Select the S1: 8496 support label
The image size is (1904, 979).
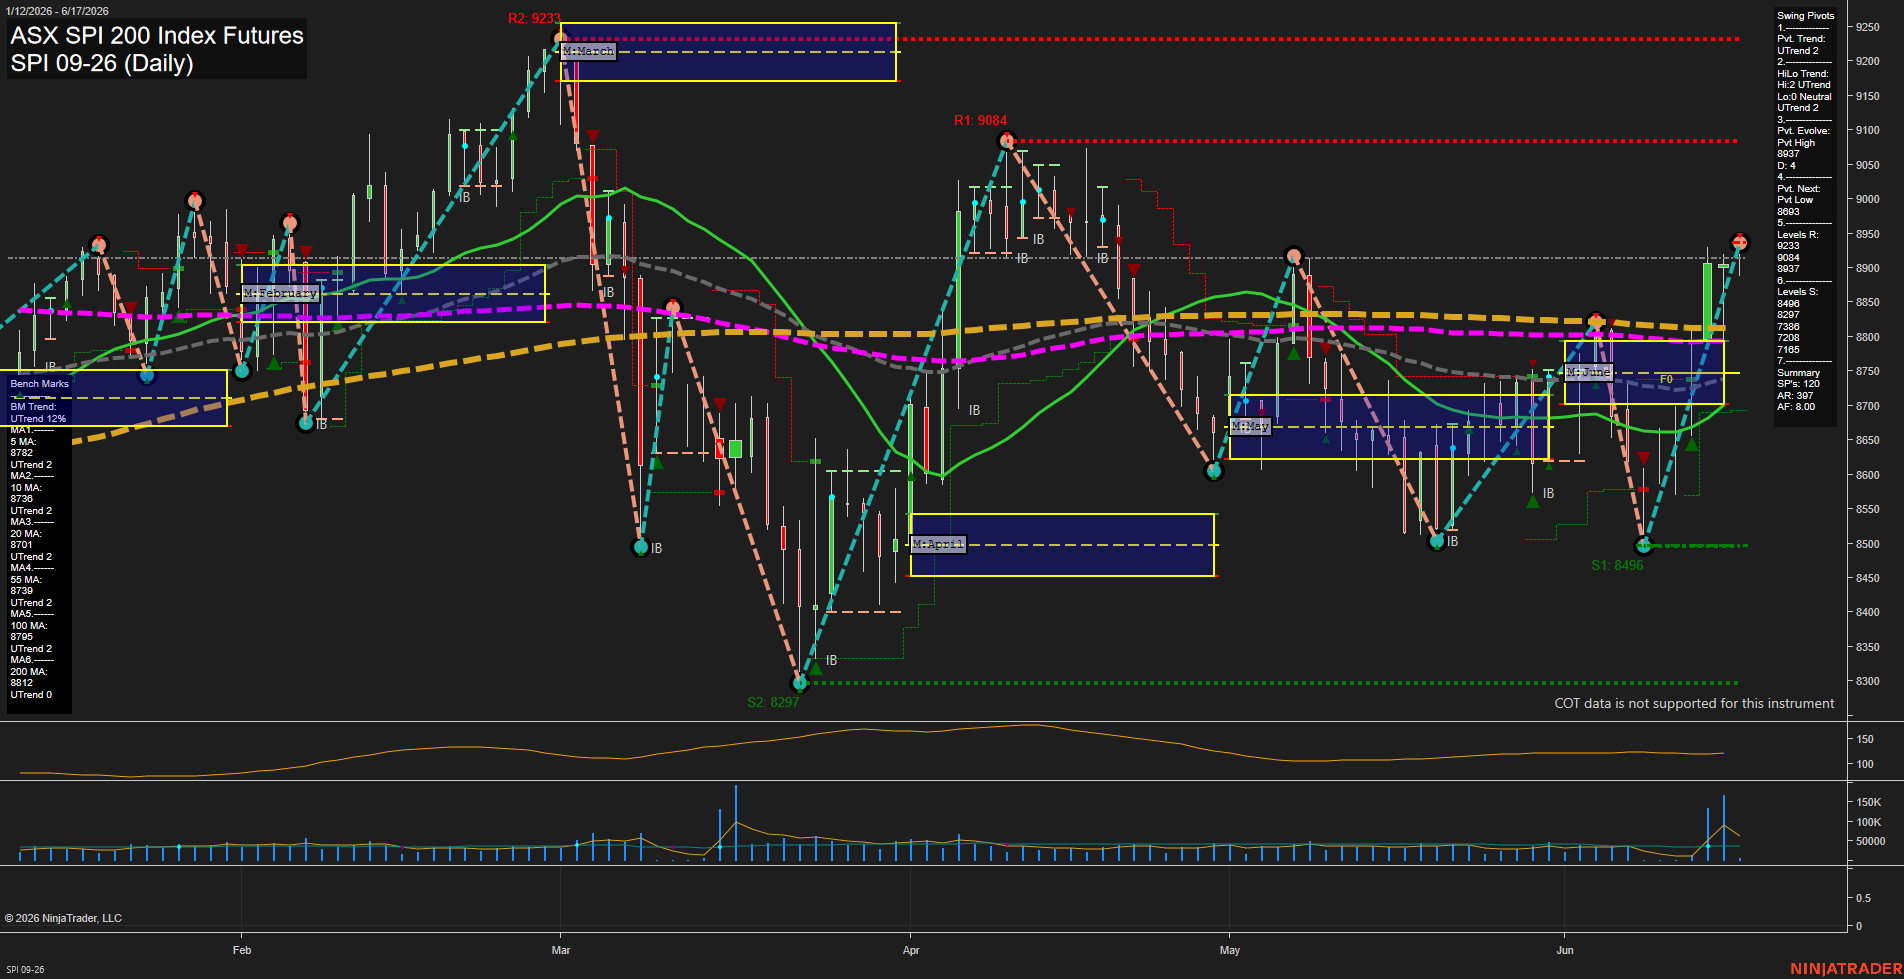(1617, 565)
